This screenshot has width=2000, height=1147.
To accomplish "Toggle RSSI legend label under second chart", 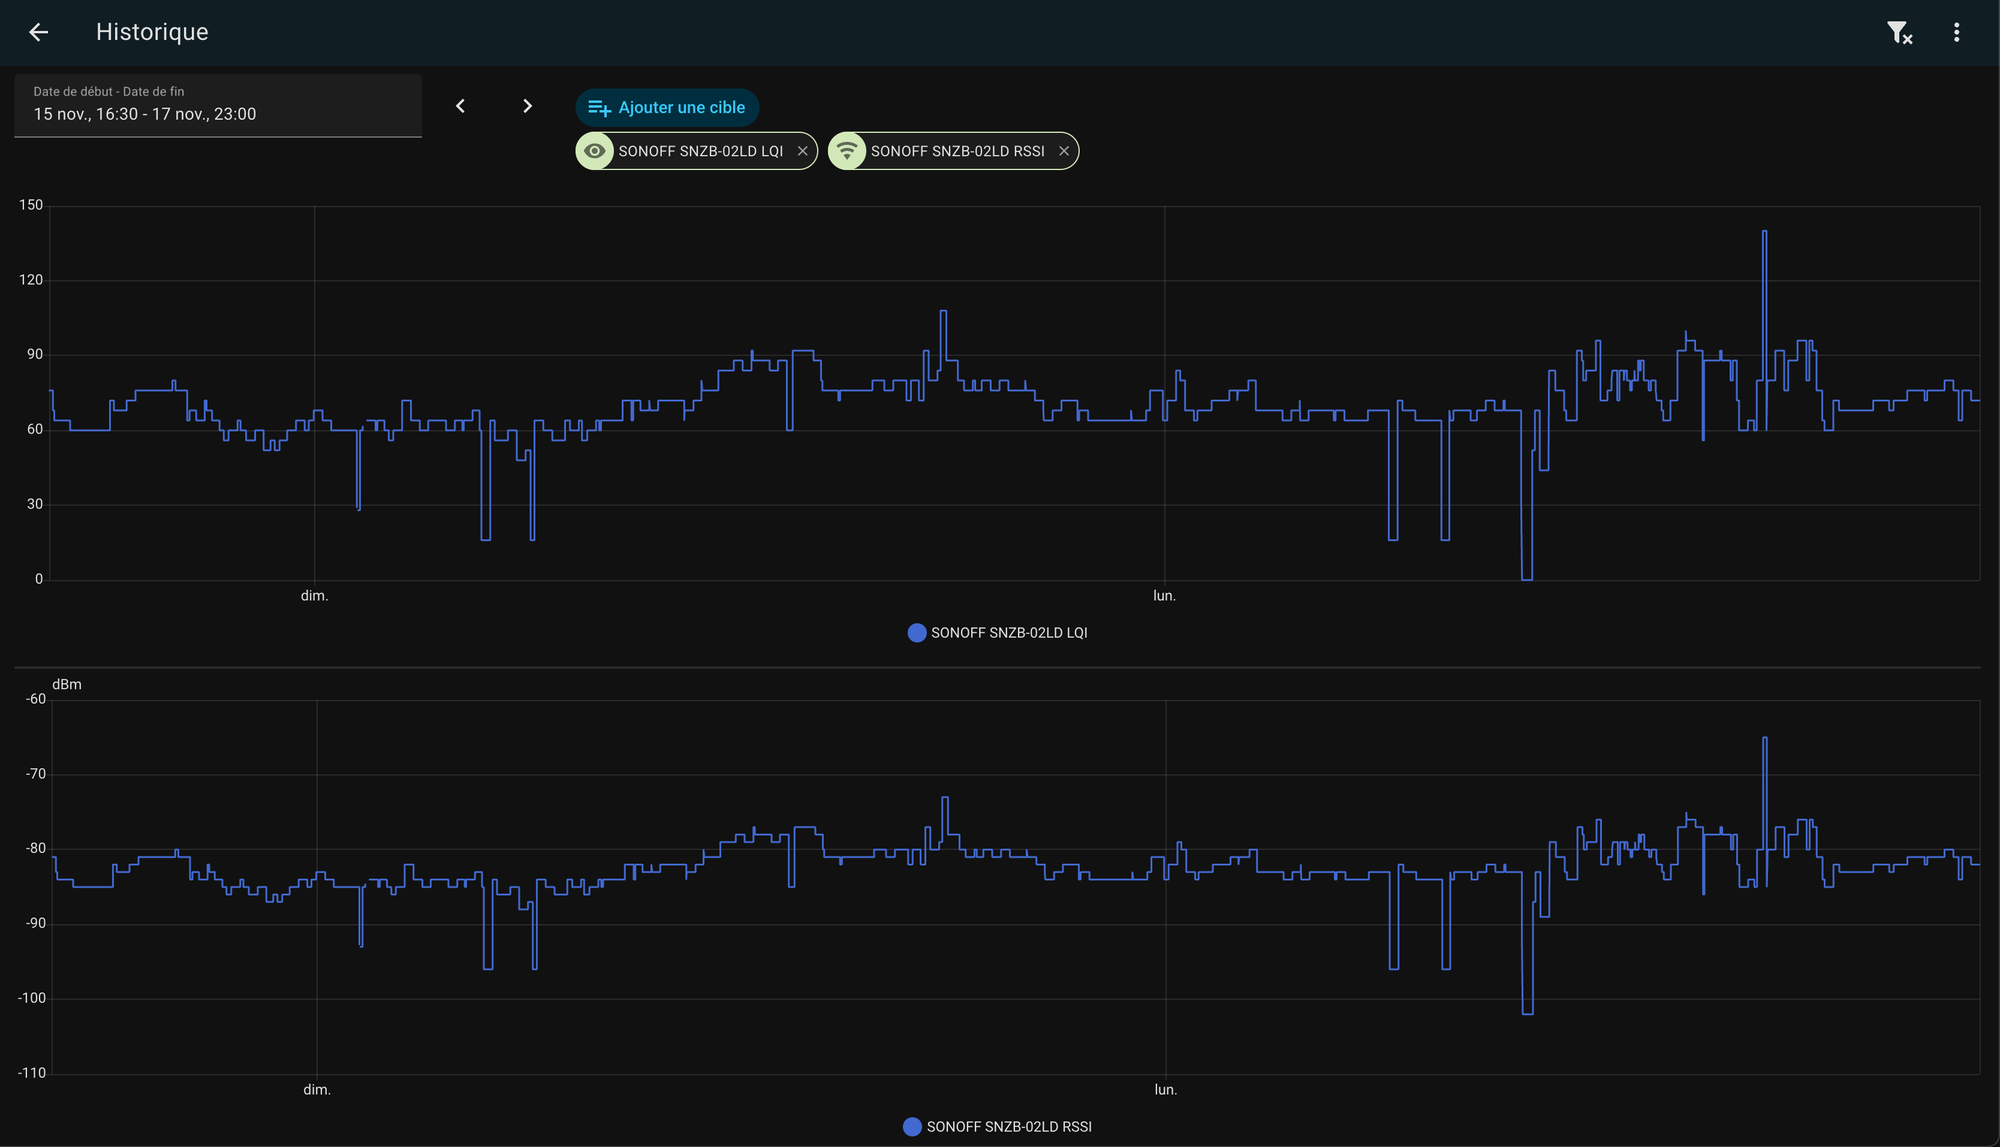I will click(1008, 1127).
